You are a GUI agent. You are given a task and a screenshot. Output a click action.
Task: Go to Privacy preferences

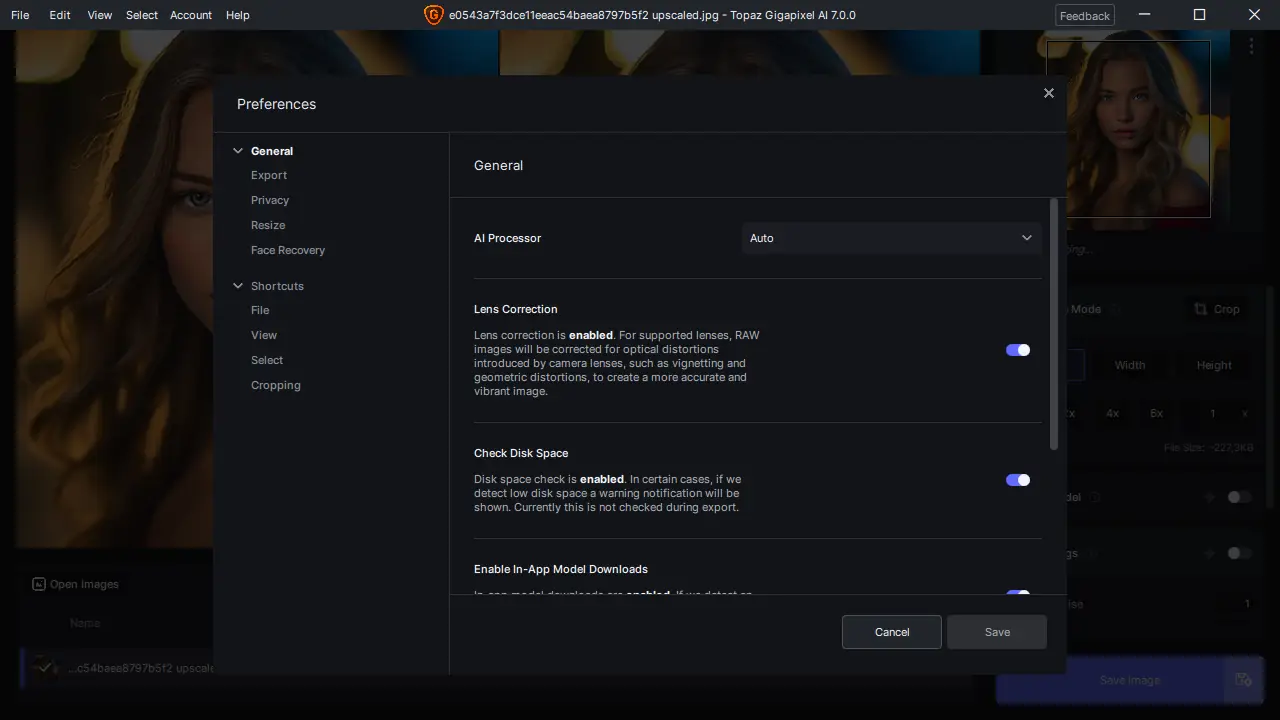270,200
